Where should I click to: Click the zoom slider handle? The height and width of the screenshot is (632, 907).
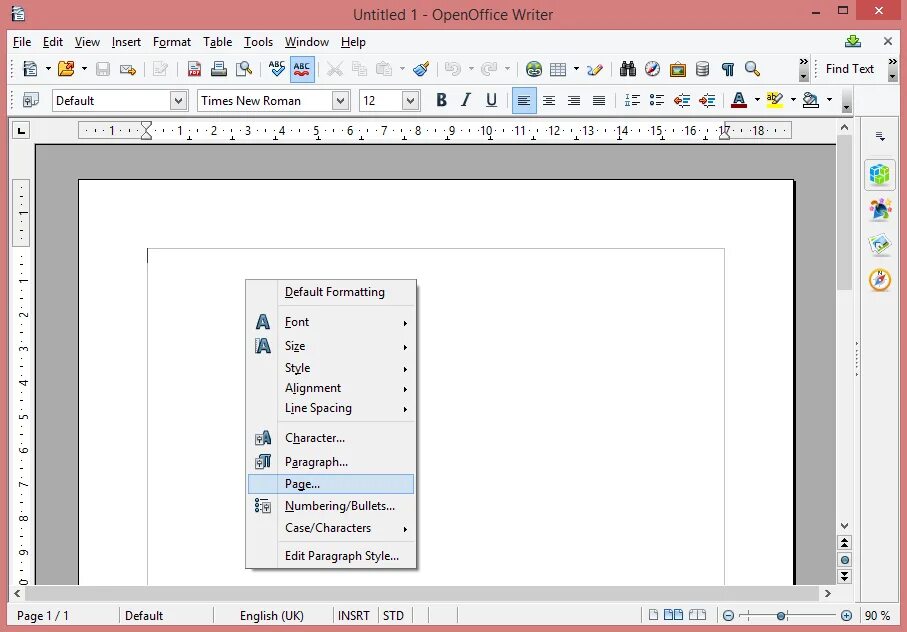tap(781, 616)
